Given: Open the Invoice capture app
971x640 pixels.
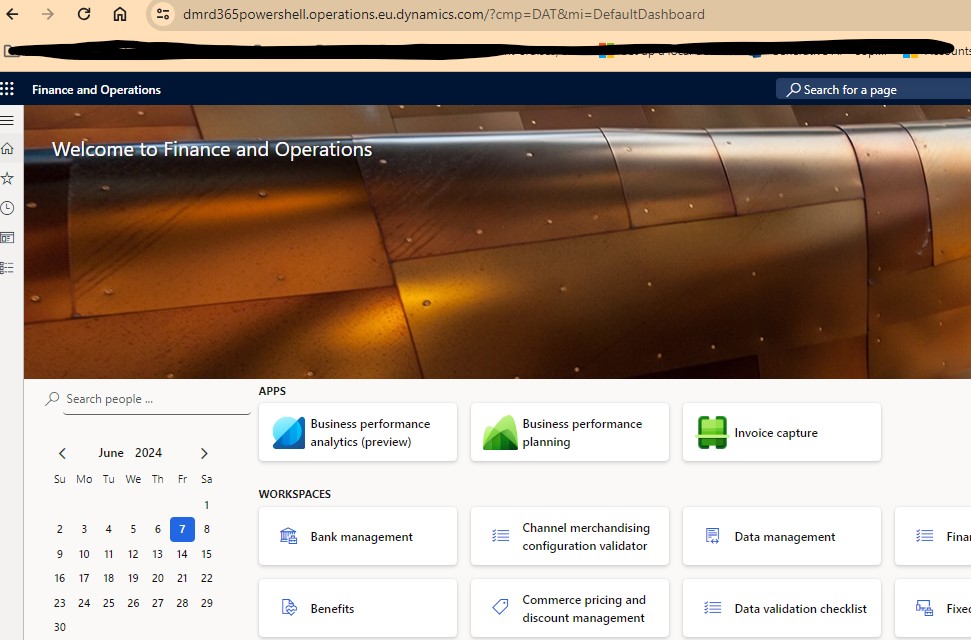Looking at the screenshot, I should (x=782, y=432).
